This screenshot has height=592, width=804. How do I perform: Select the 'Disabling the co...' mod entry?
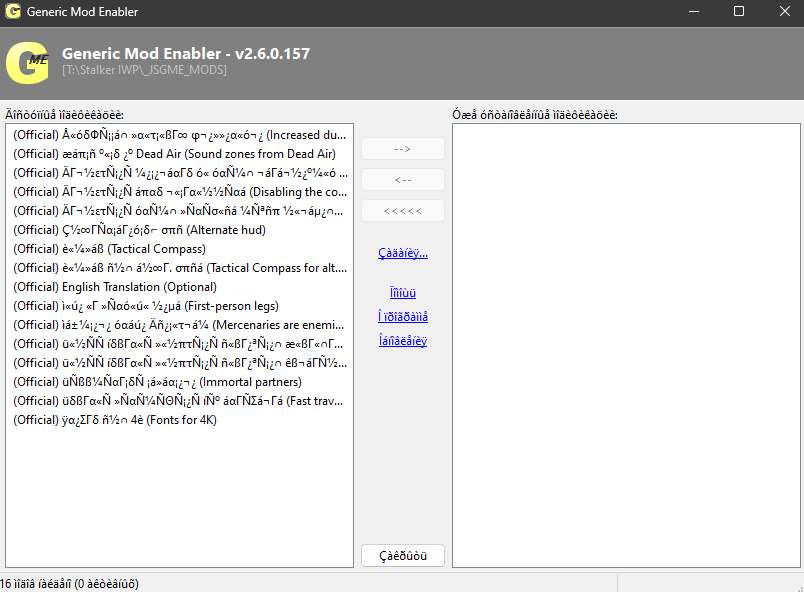pos(179,192)
